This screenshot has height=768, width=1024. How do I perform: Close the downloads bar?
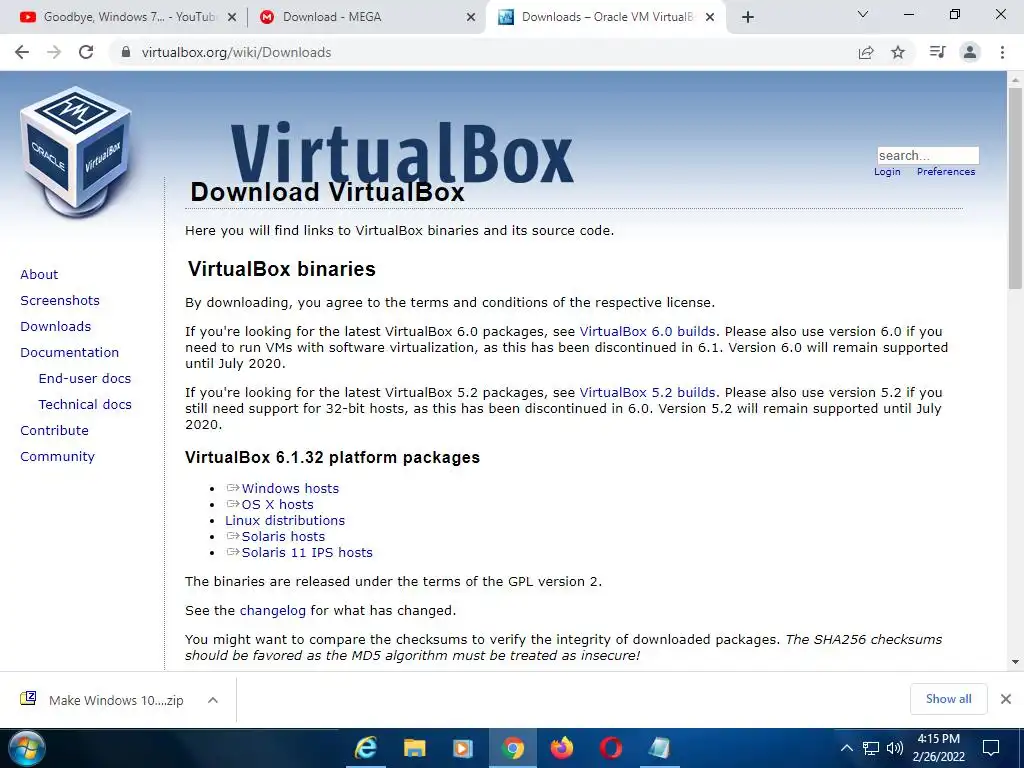coord(1006,699)
